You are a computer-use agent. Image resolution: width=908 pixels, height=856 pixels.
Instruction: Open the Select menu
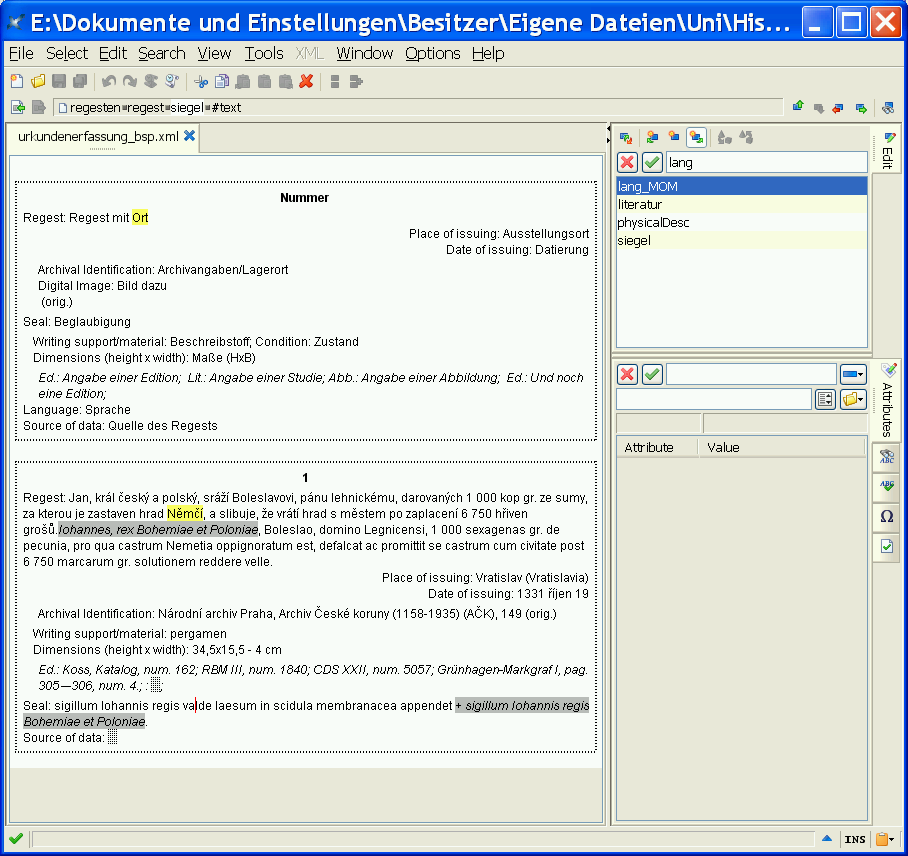coord(67,53)
